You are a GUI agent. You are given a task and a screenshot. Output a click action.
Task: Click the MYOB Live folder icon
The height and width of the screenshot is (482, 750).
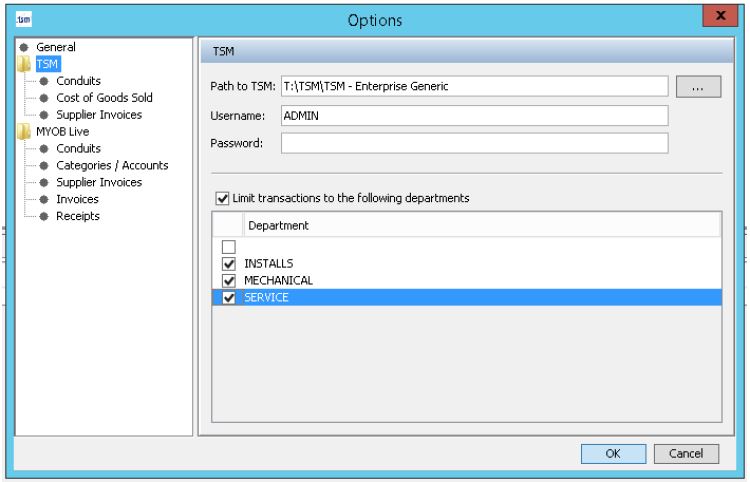[x=26, y=131]
